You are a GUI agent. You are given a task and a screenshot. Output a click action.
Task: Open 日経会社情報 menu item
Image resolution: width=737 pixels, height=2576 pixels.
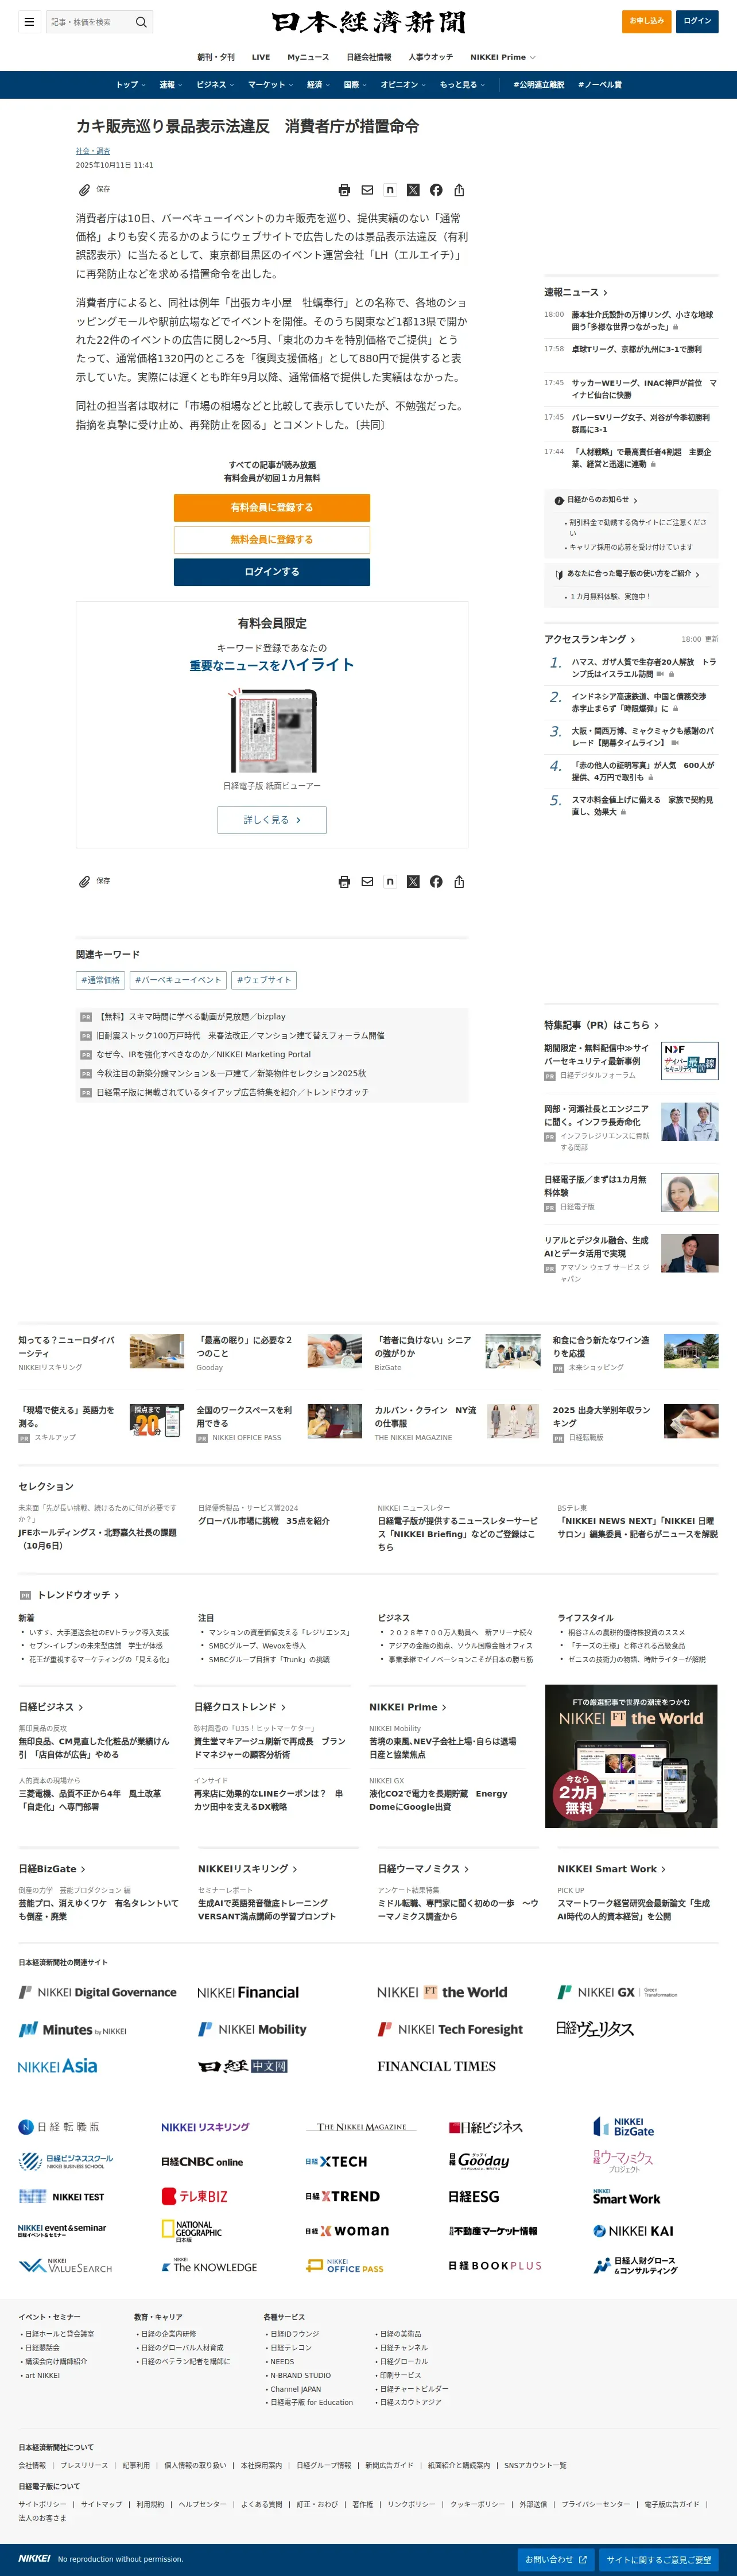[x=369, y=57]
